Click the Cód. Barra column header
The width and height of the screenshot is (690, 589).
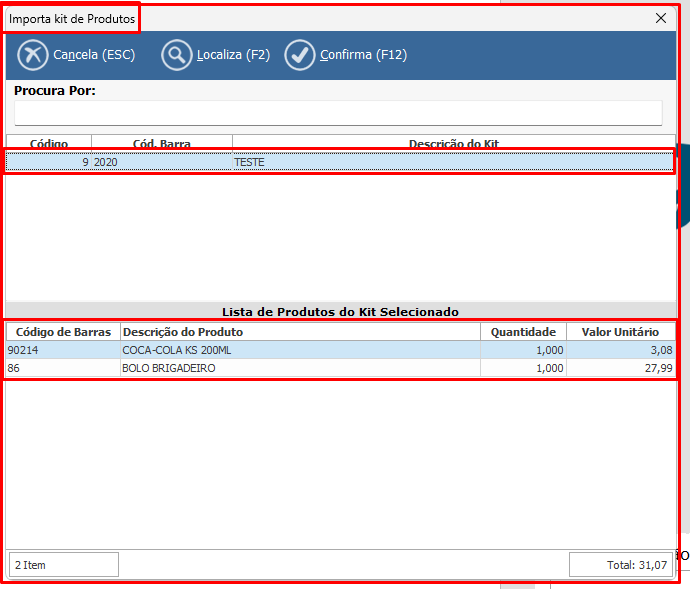(162, 143)
